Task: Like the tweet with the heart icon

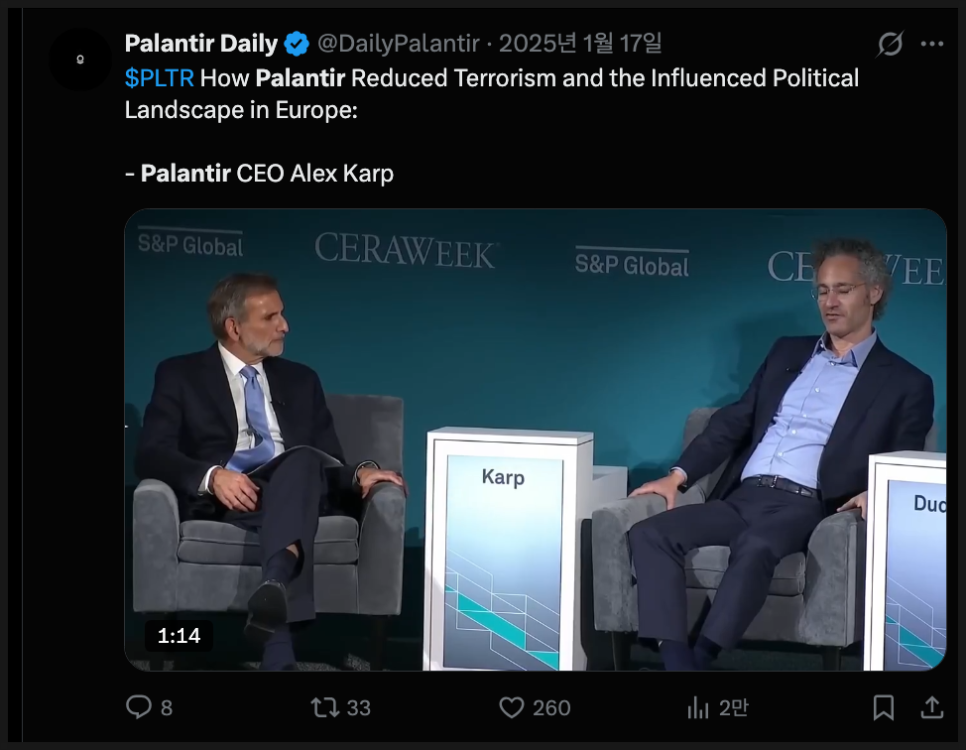Action: point(511,708)
